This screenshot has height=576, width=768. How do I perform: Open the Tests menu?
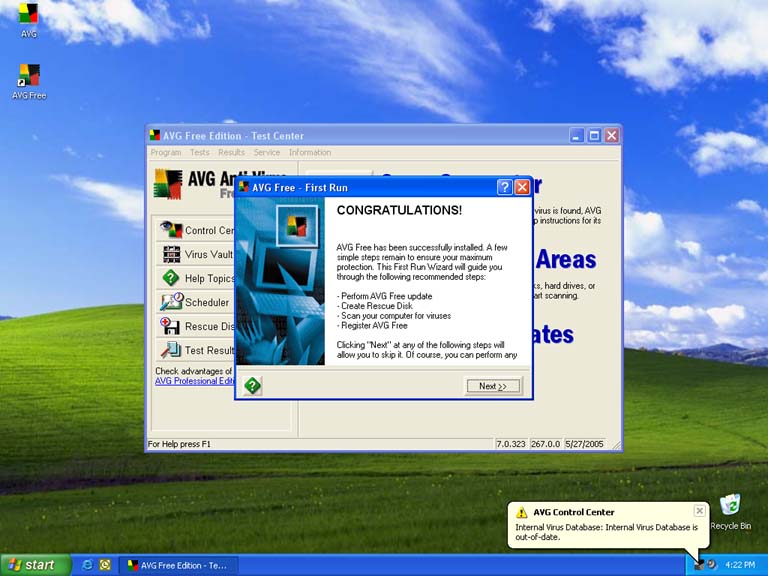[200, 153]
